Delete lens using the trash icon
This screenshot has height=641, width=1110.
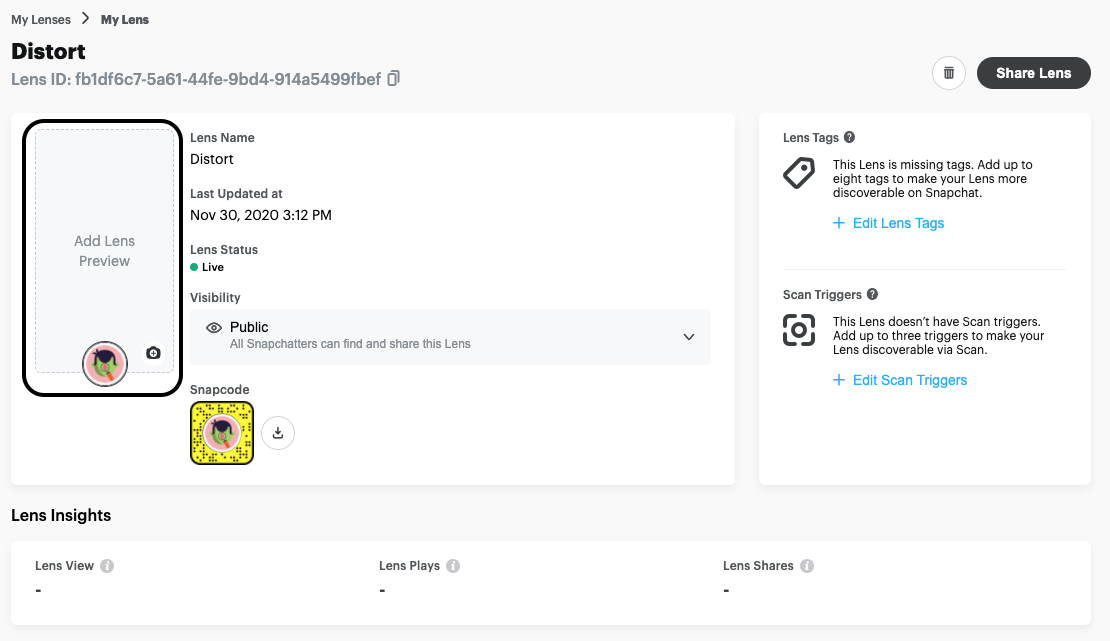948,73
